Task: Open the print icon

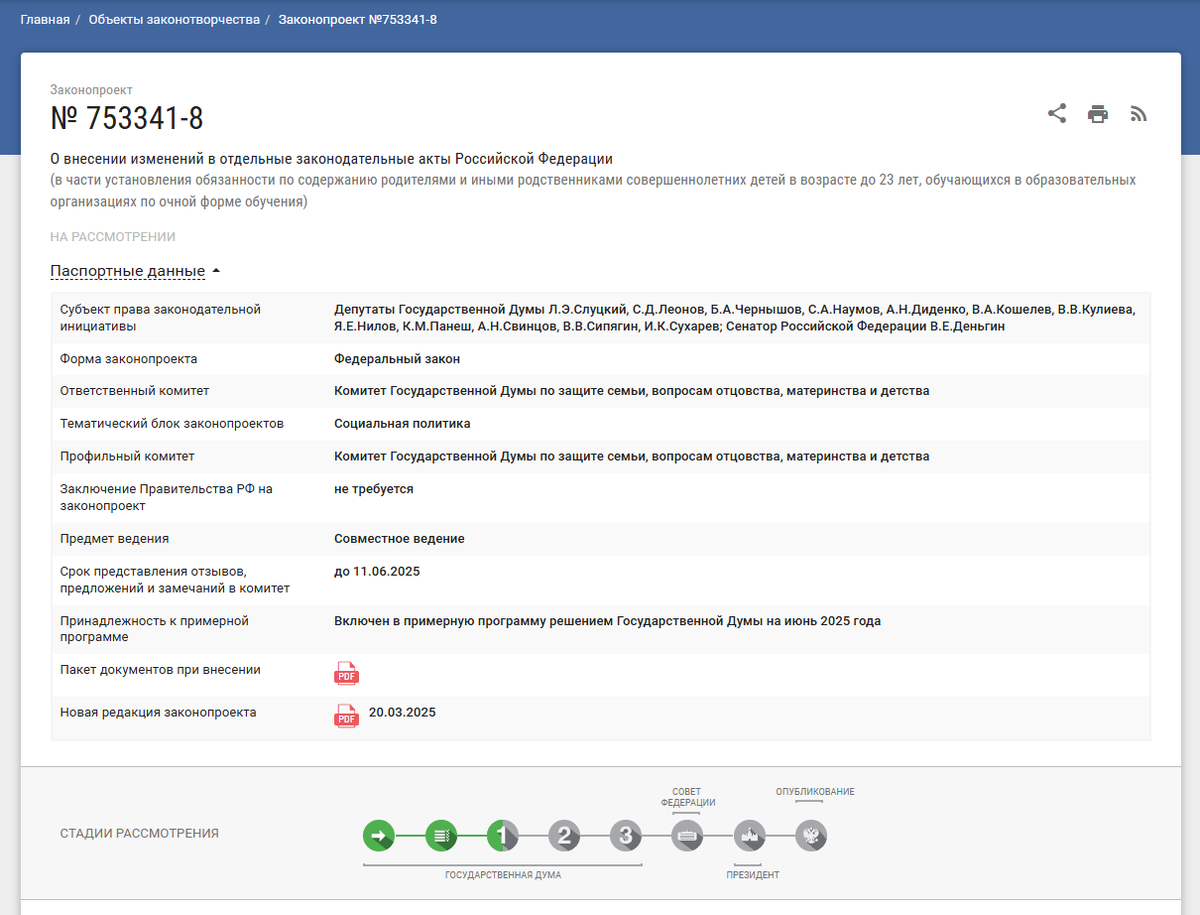Action: pos(1098,114)
